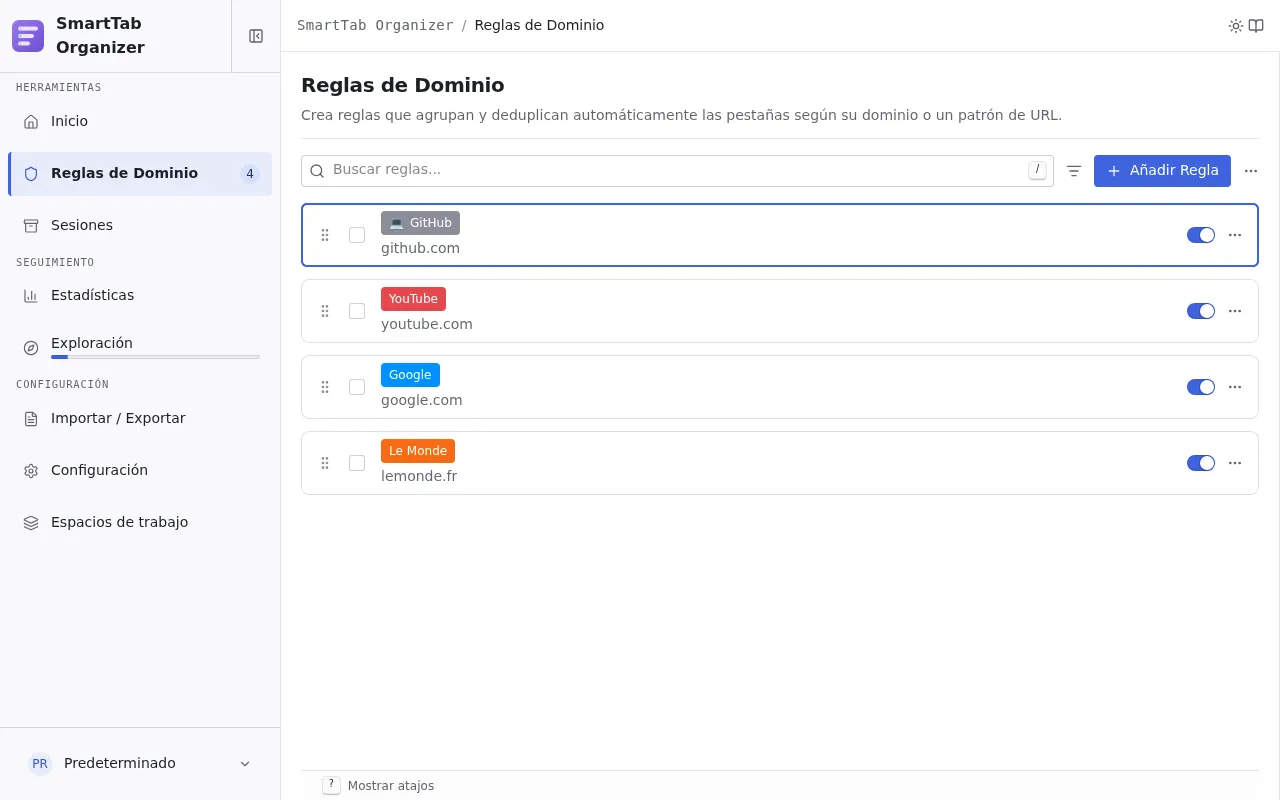Click the SmartTab Organizer logo icon
The width and height of the screenshot is (1280, 800).
[x=28, y=36]
